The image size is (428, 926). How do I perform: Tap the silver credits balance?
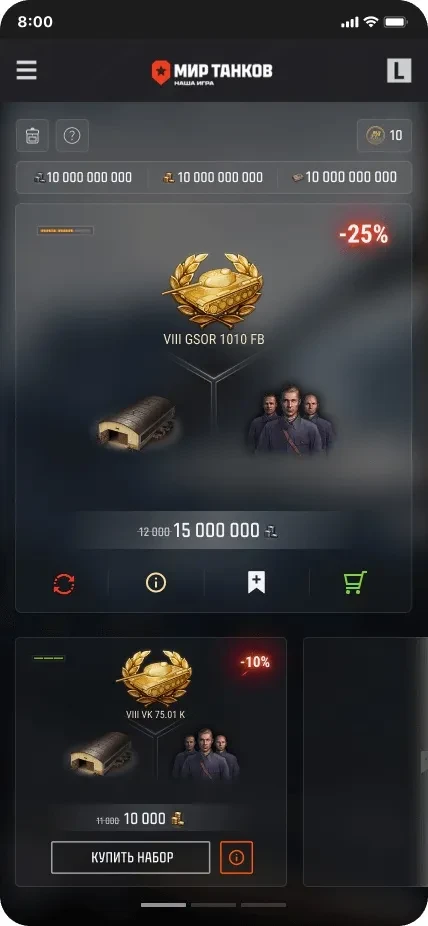point(82,177)
